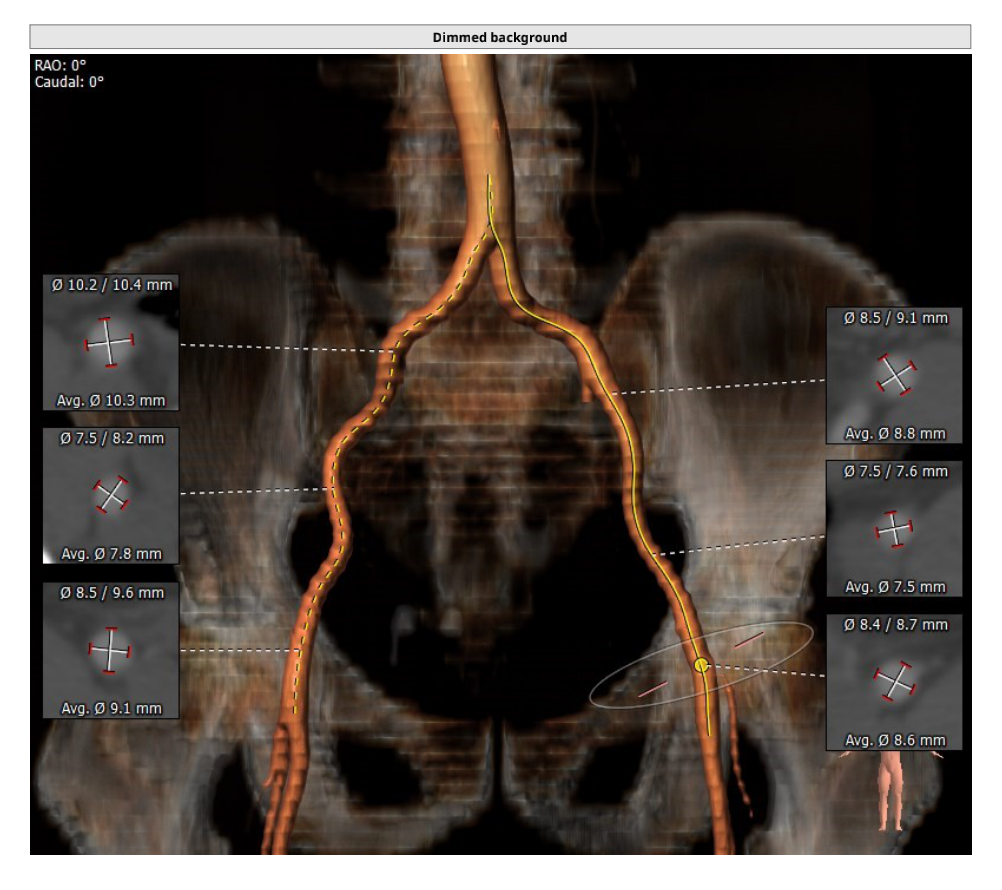Select the Ø 8.4 / 8.7 mm measurement label
Image resolution: width=1002 pixels, height=890 pixels.
click(895, 624)
